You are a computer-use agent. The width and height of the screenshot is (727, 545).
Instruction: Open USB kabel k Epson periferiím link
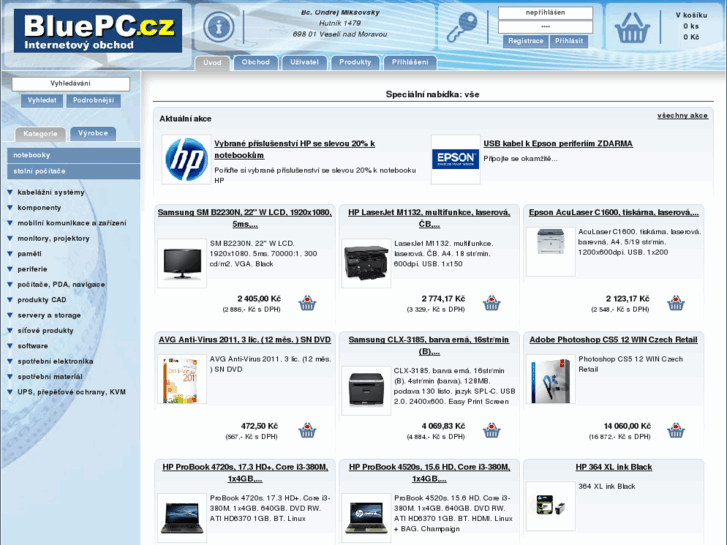pyautogui.click(x=558, y=144)
